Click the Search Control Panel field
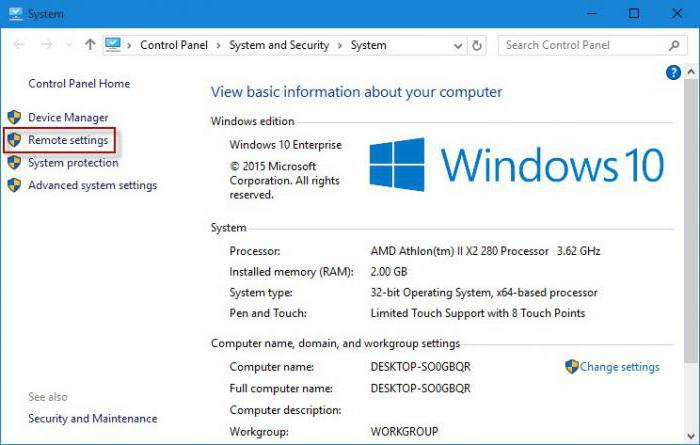The height and width of the screenshot is (445, 700). click(580, 45)
